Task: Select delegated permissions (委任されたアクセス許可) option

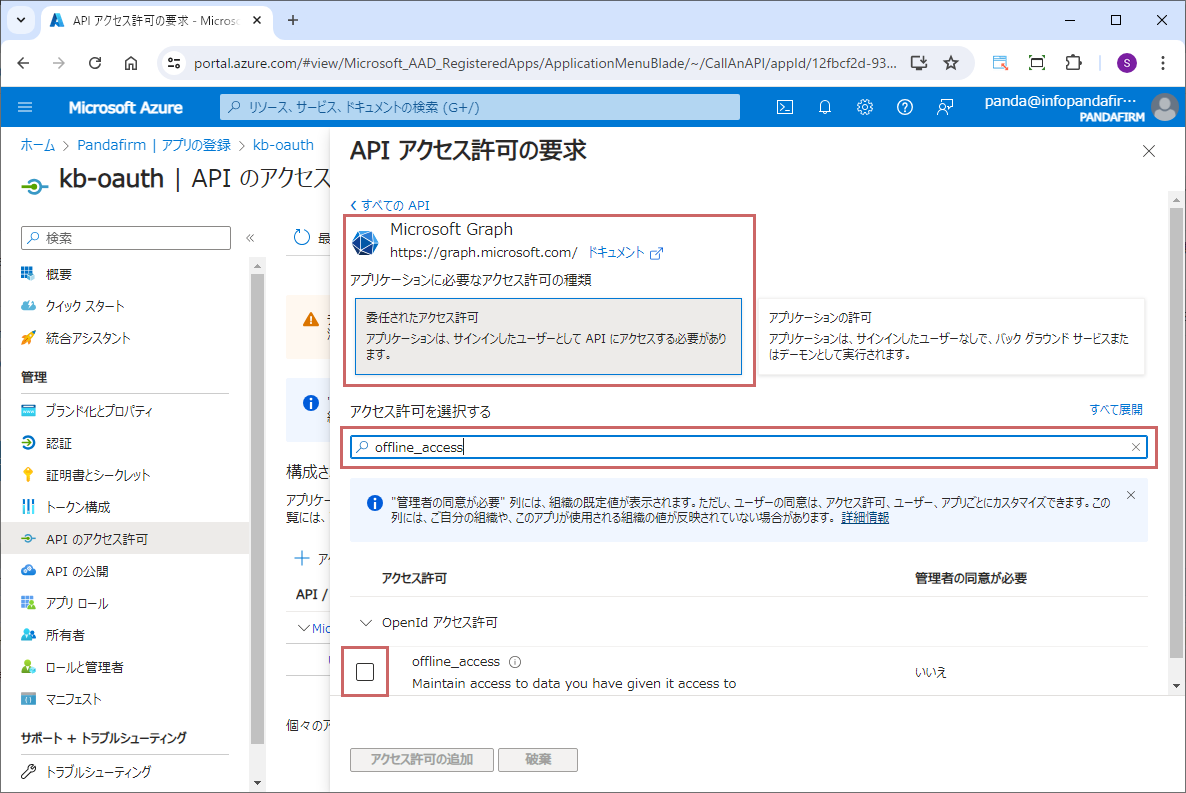Action: [x=548, y=336]
